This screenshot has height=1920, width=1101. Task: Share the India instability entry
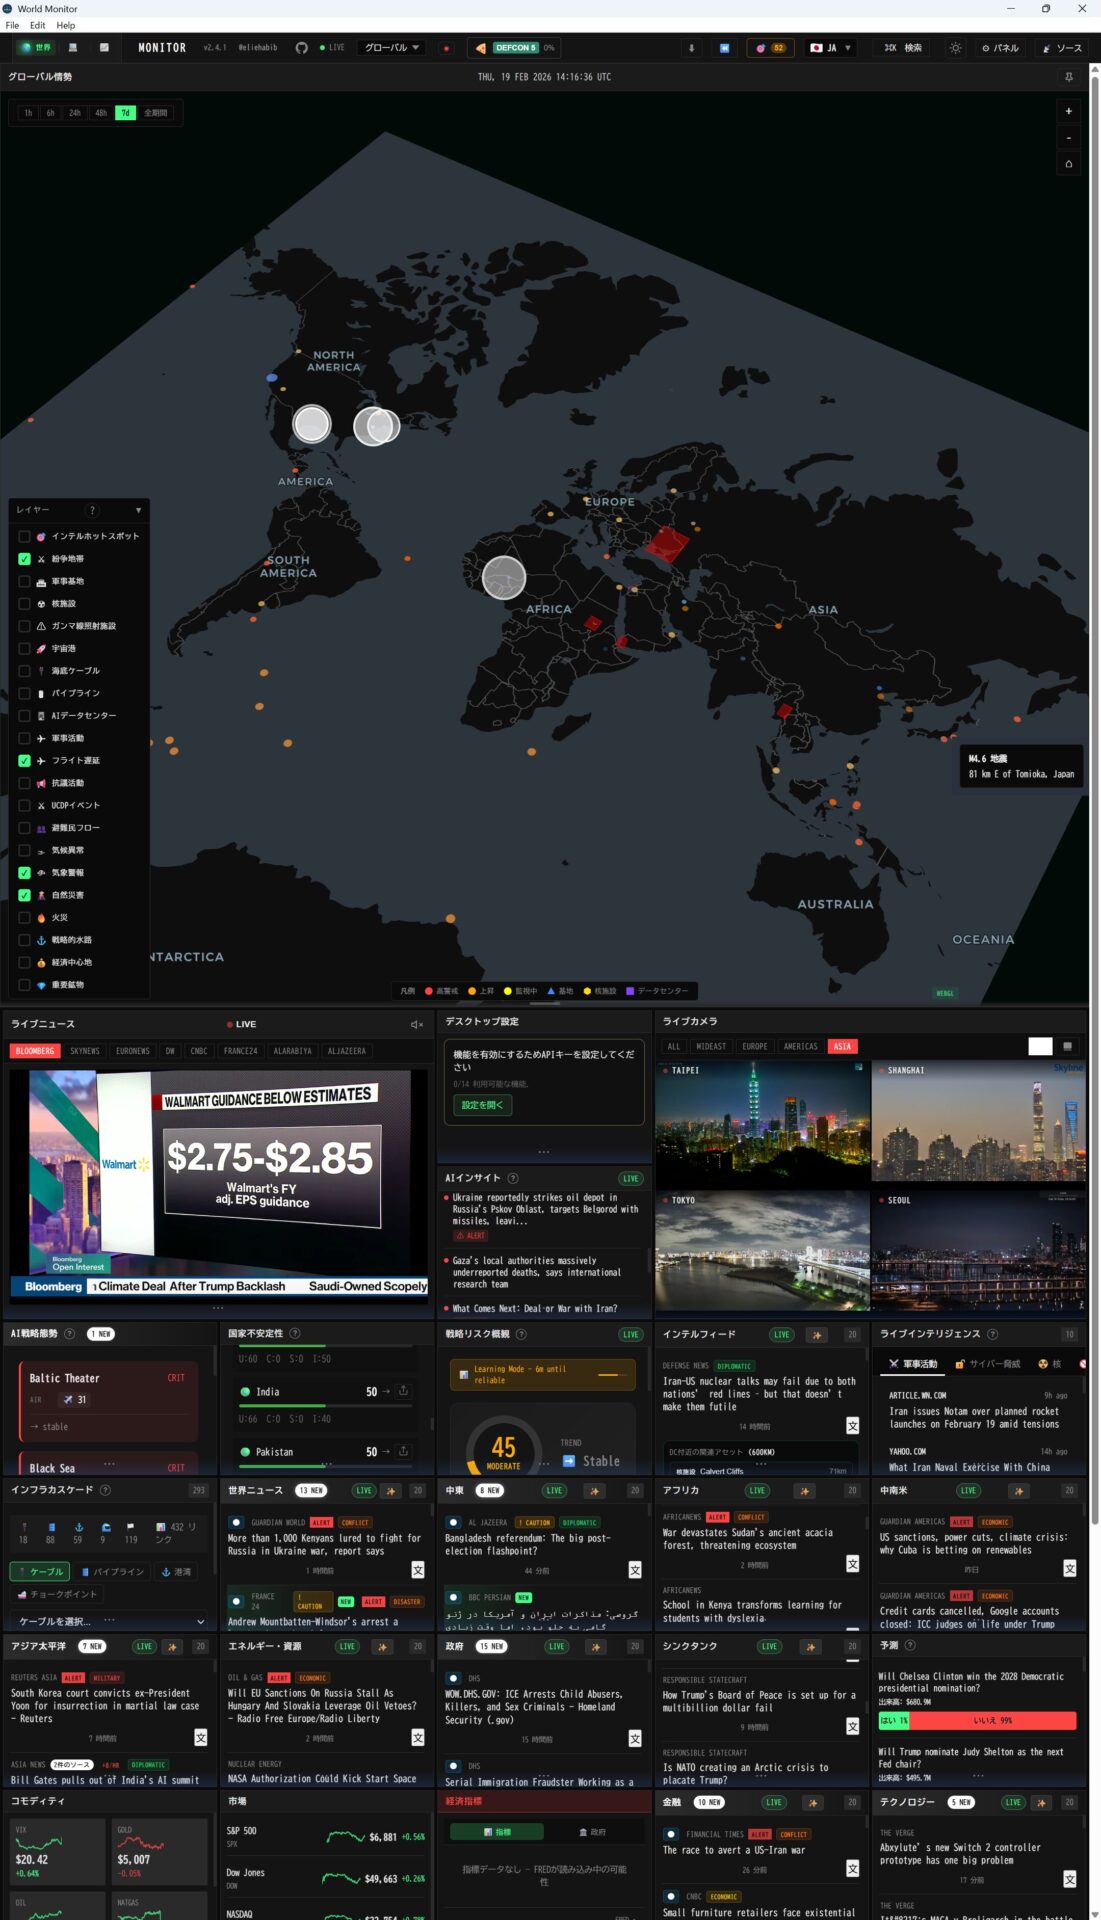pyautogui.click(x=403, y=1391)
